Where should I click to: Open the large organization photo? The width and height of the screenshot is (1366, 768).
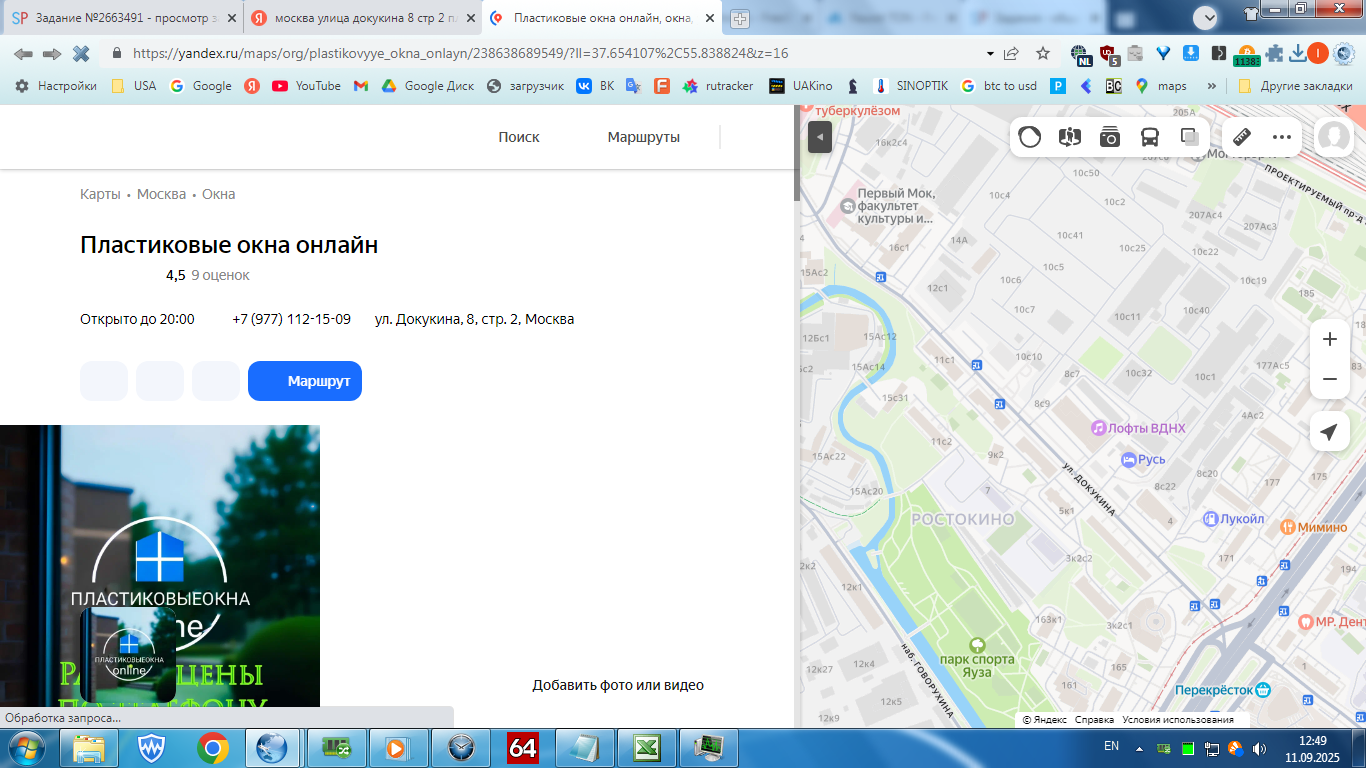160,566
